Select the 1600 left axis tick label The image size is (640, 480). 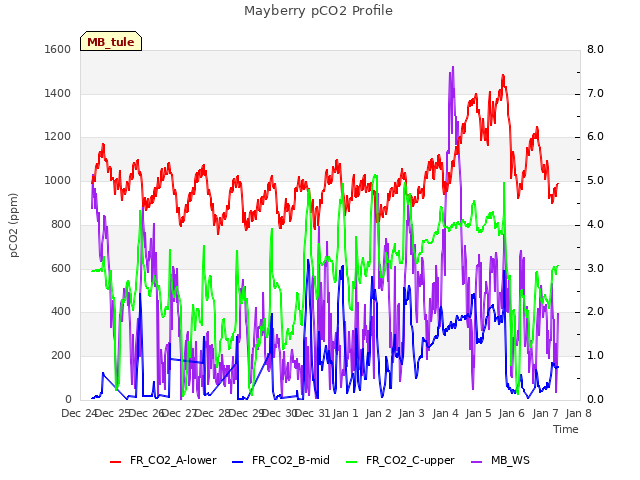tap(58, 49)
